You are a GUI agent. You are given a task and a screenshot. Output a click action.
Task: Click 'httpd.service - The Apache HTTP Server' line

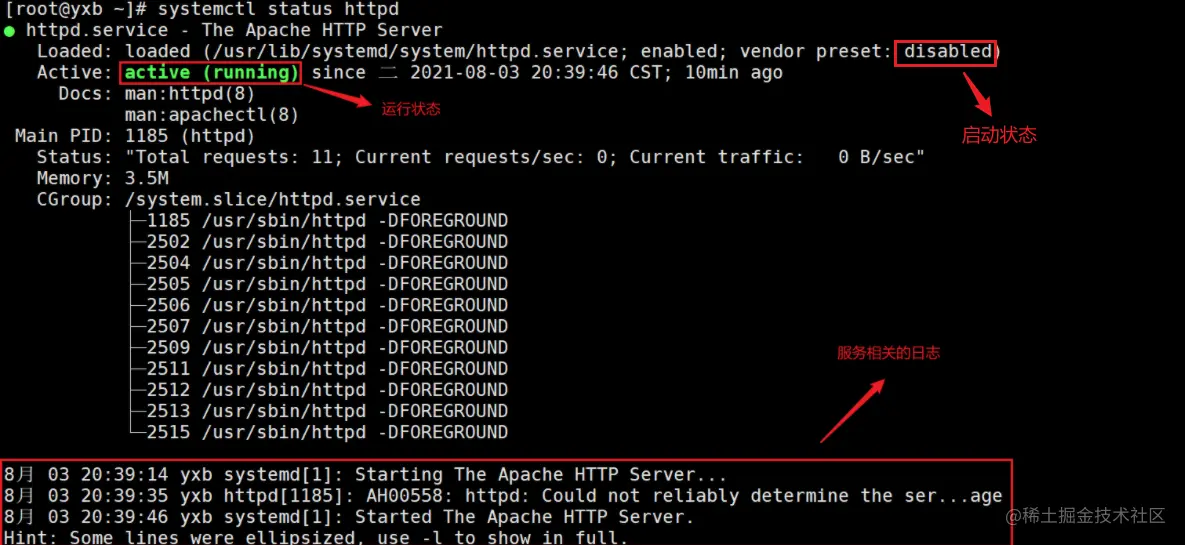234,31
